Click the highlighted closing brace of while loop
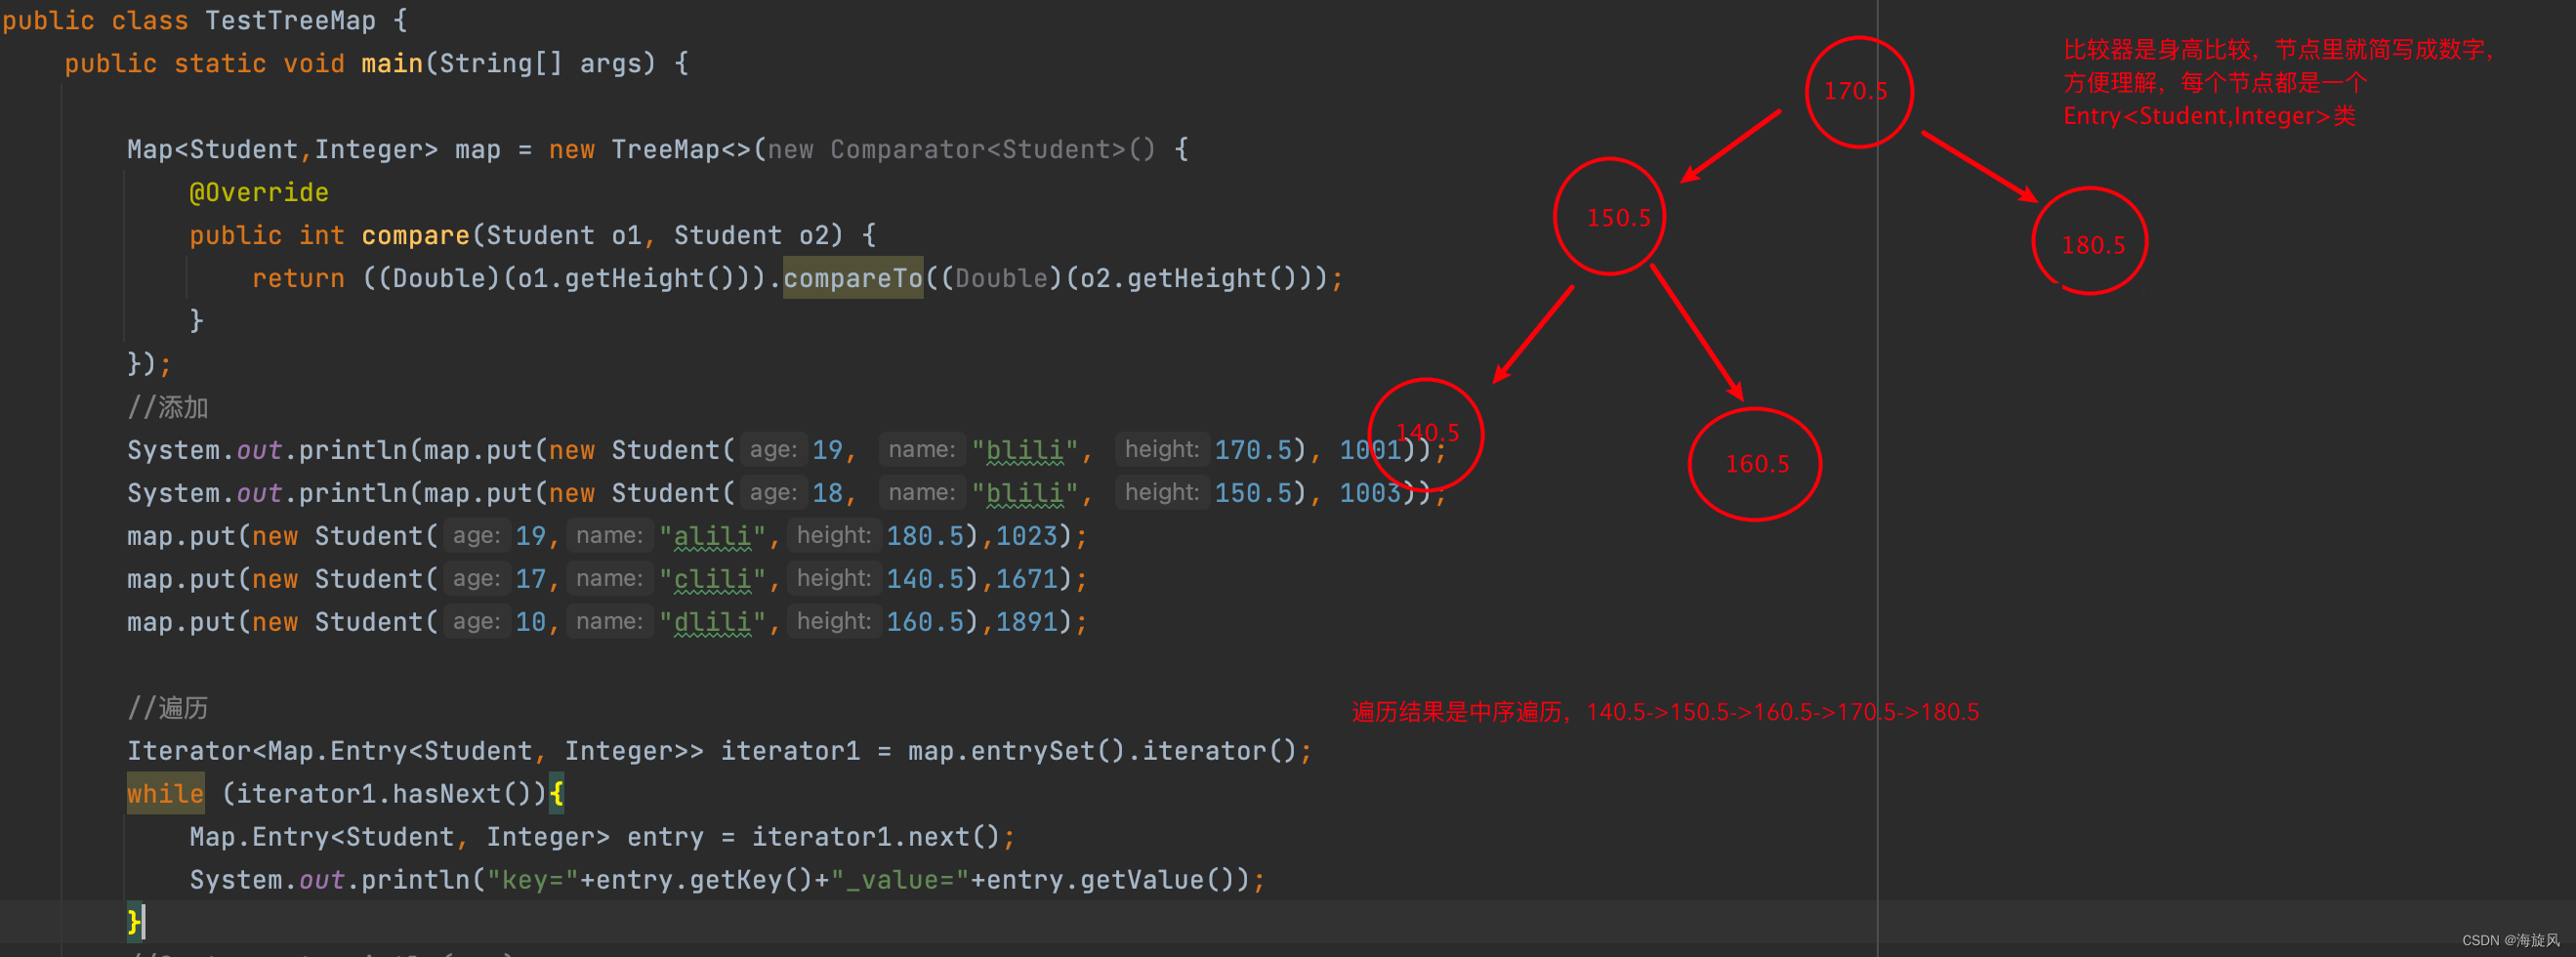 click(x=133, y=922)
